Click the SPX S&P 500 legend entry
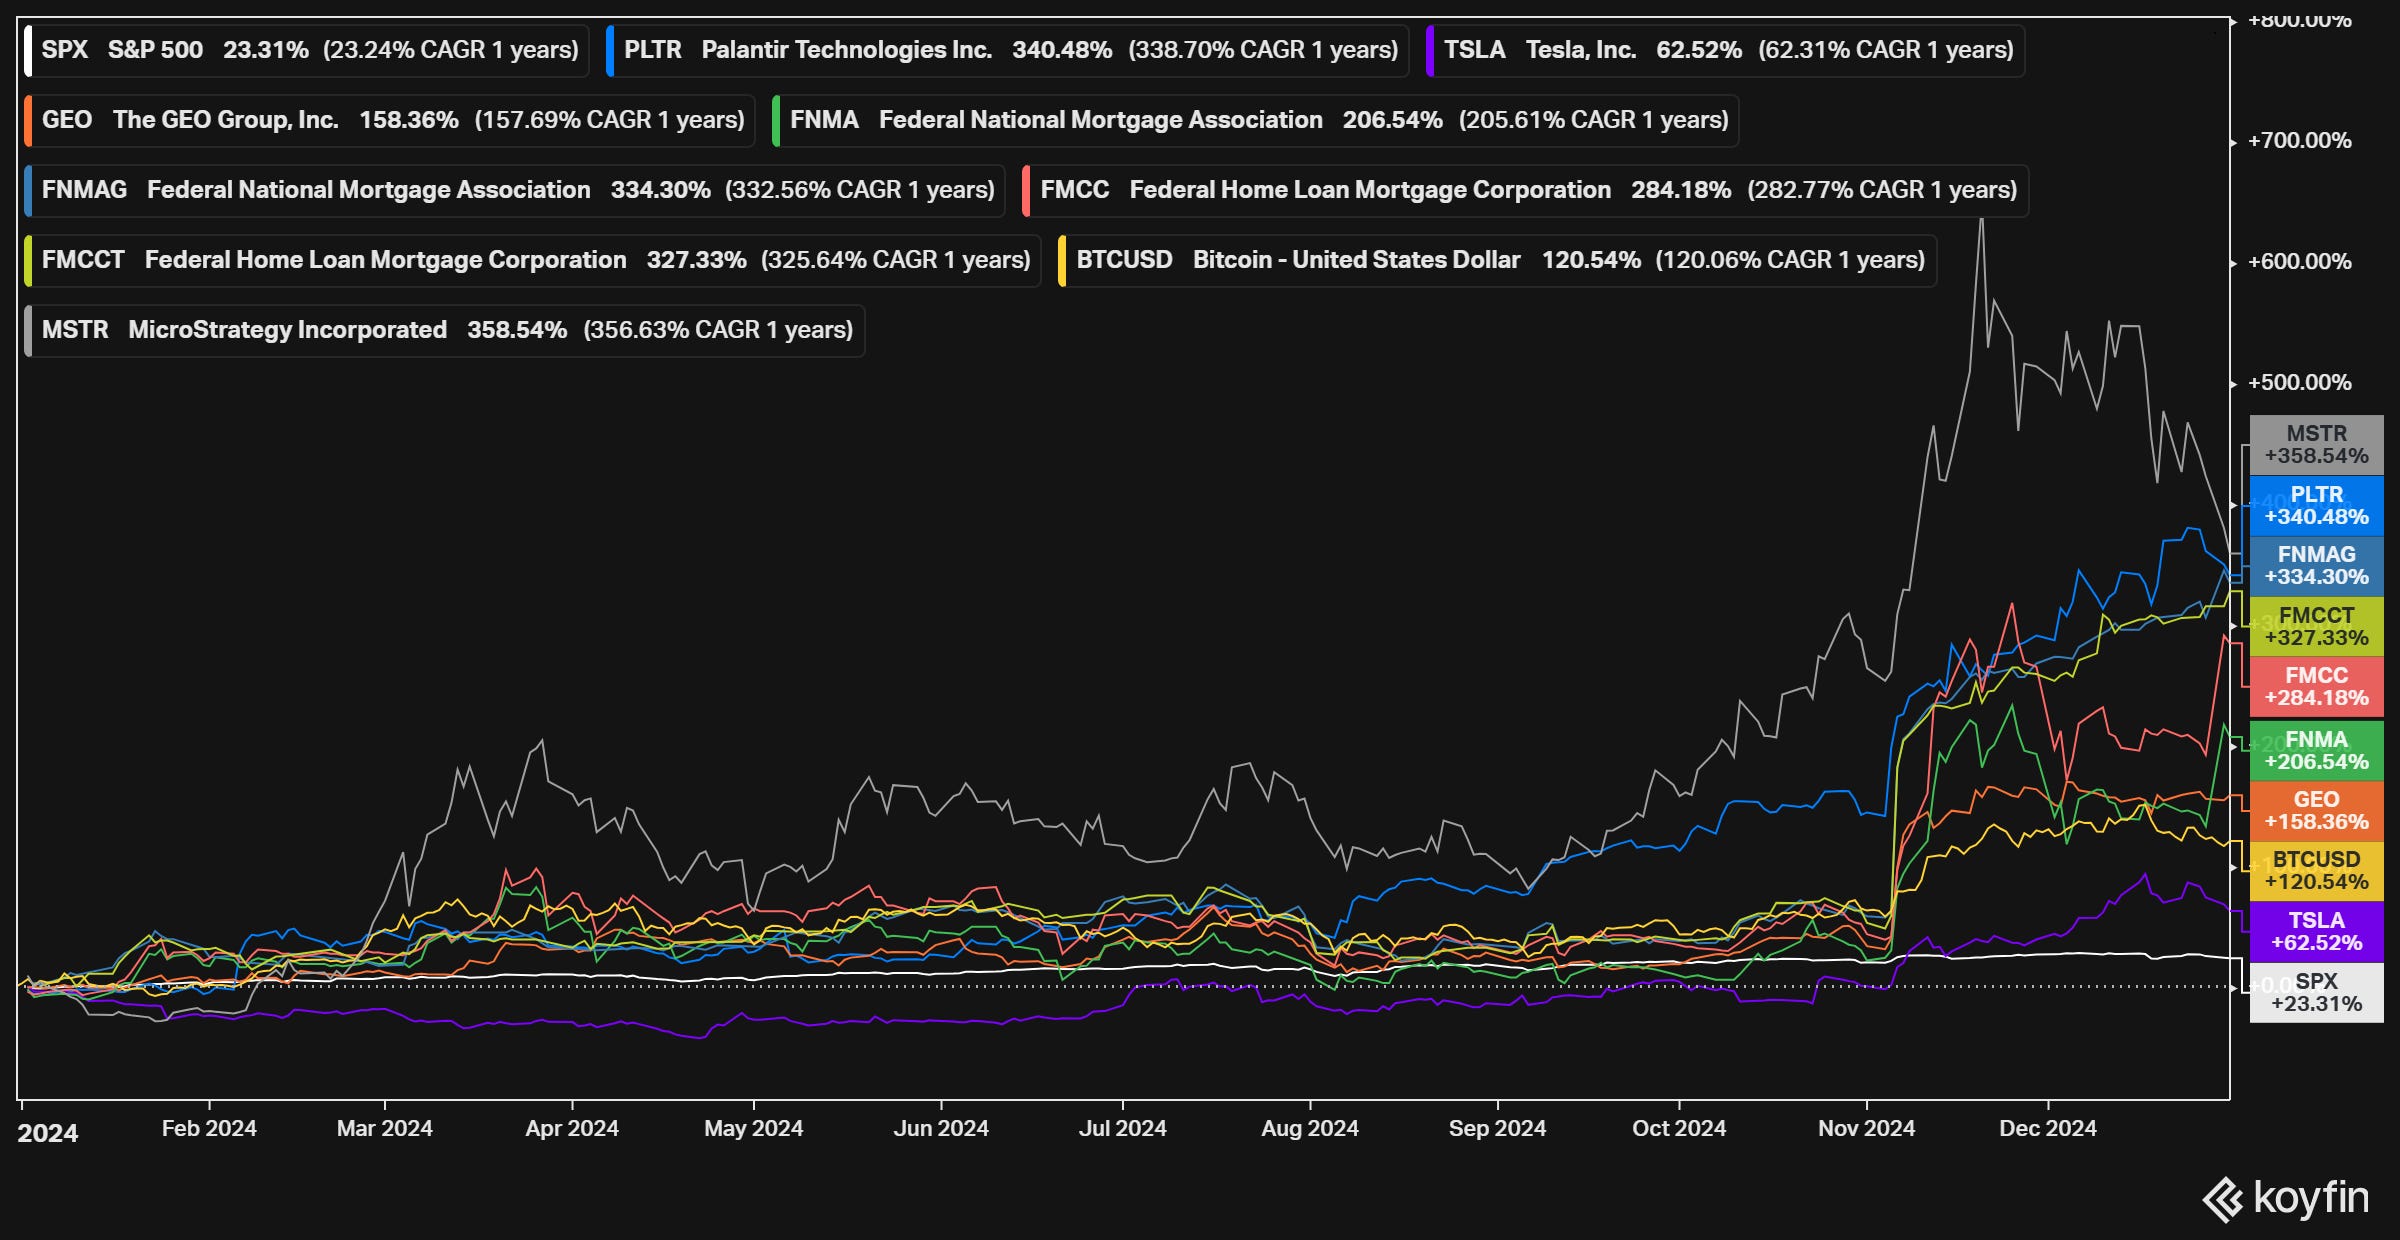The width and height of the screenshot is (2400, 1240). point(306,50)
